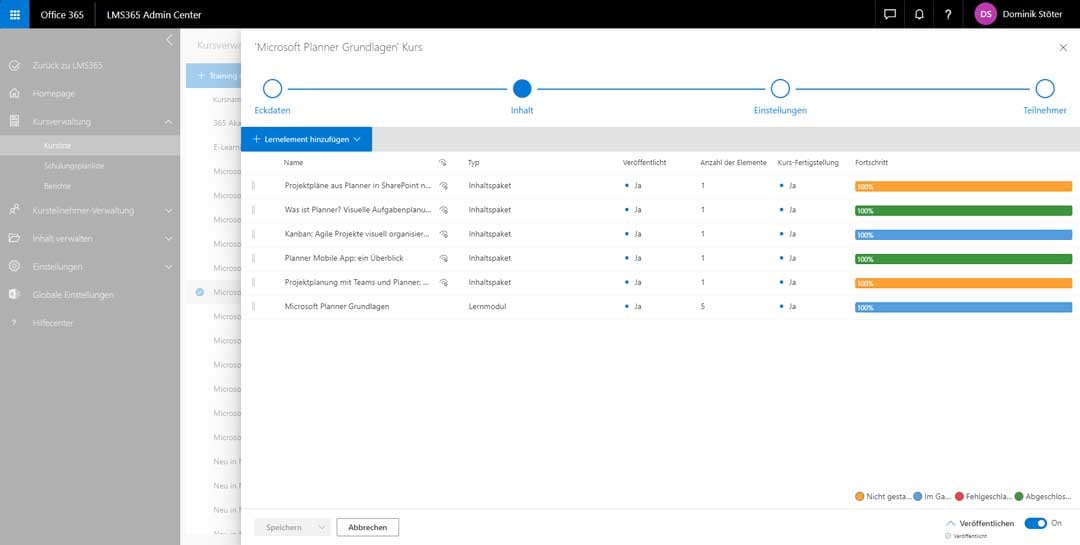The width and height of the screenshot is (1080, 545).
Task: Click progress bar of Was ist Planner row
Action: [x=964, y=210]
